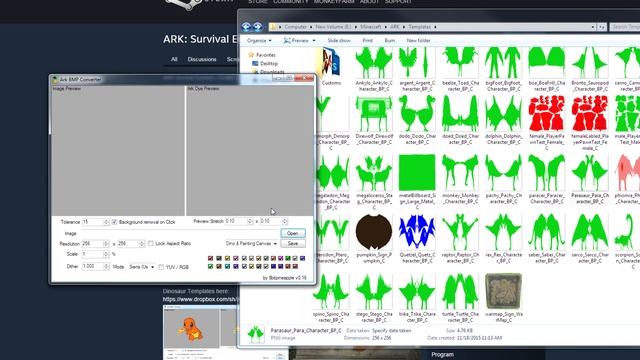The height and width of the screenshot is (360, 640).
Task: Select the warmap_Sign_WarMap_C template
Action: click(503, 298)
